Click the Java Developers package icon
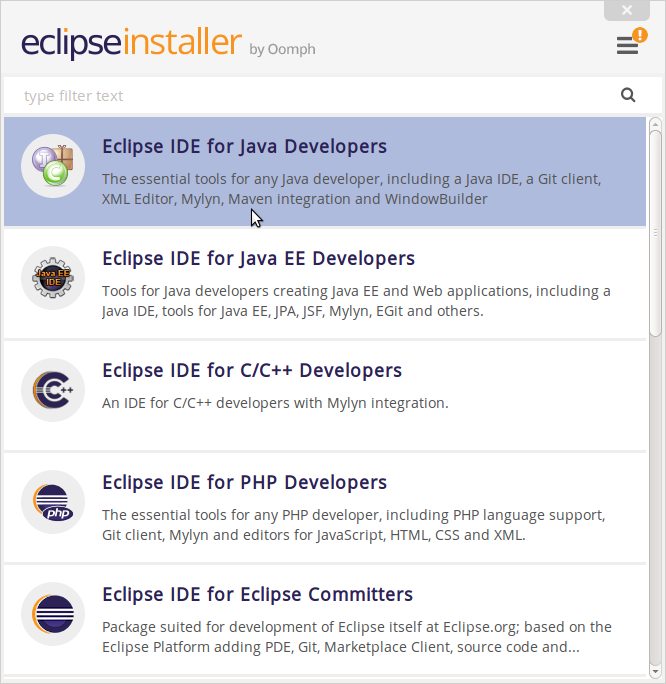Viewport: 666px width, 684px height. 53,166
